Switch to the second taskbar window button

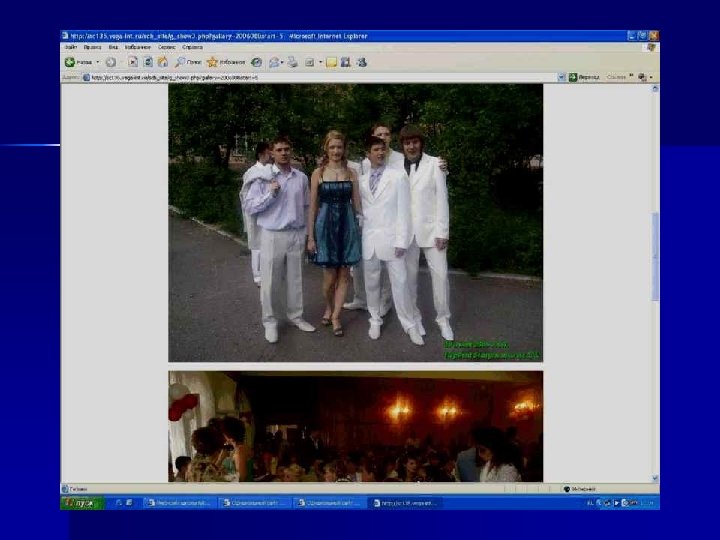click(255, 503)
